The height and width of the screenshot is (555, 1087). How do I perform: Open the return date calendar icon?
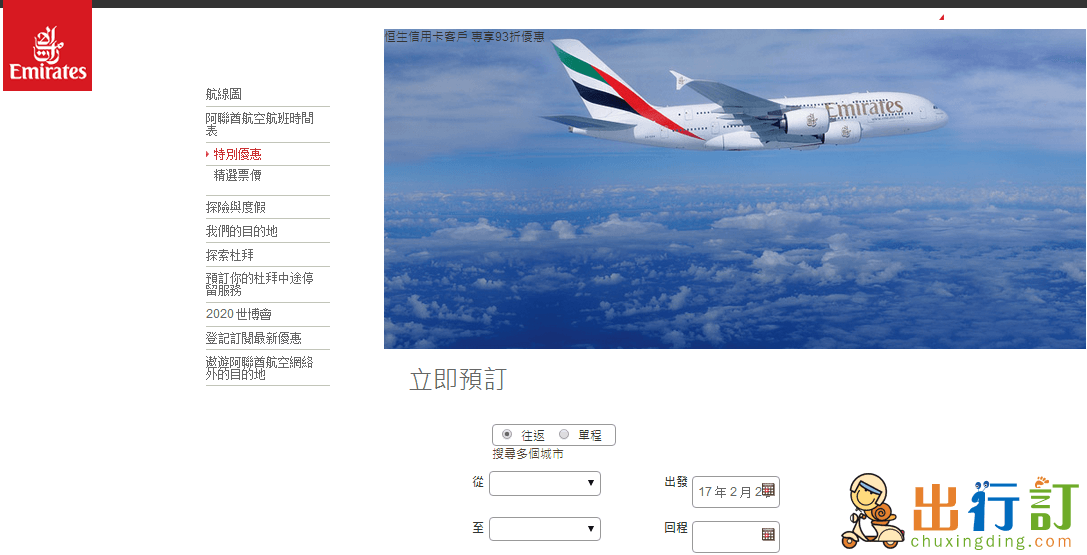tap(768, 534)
